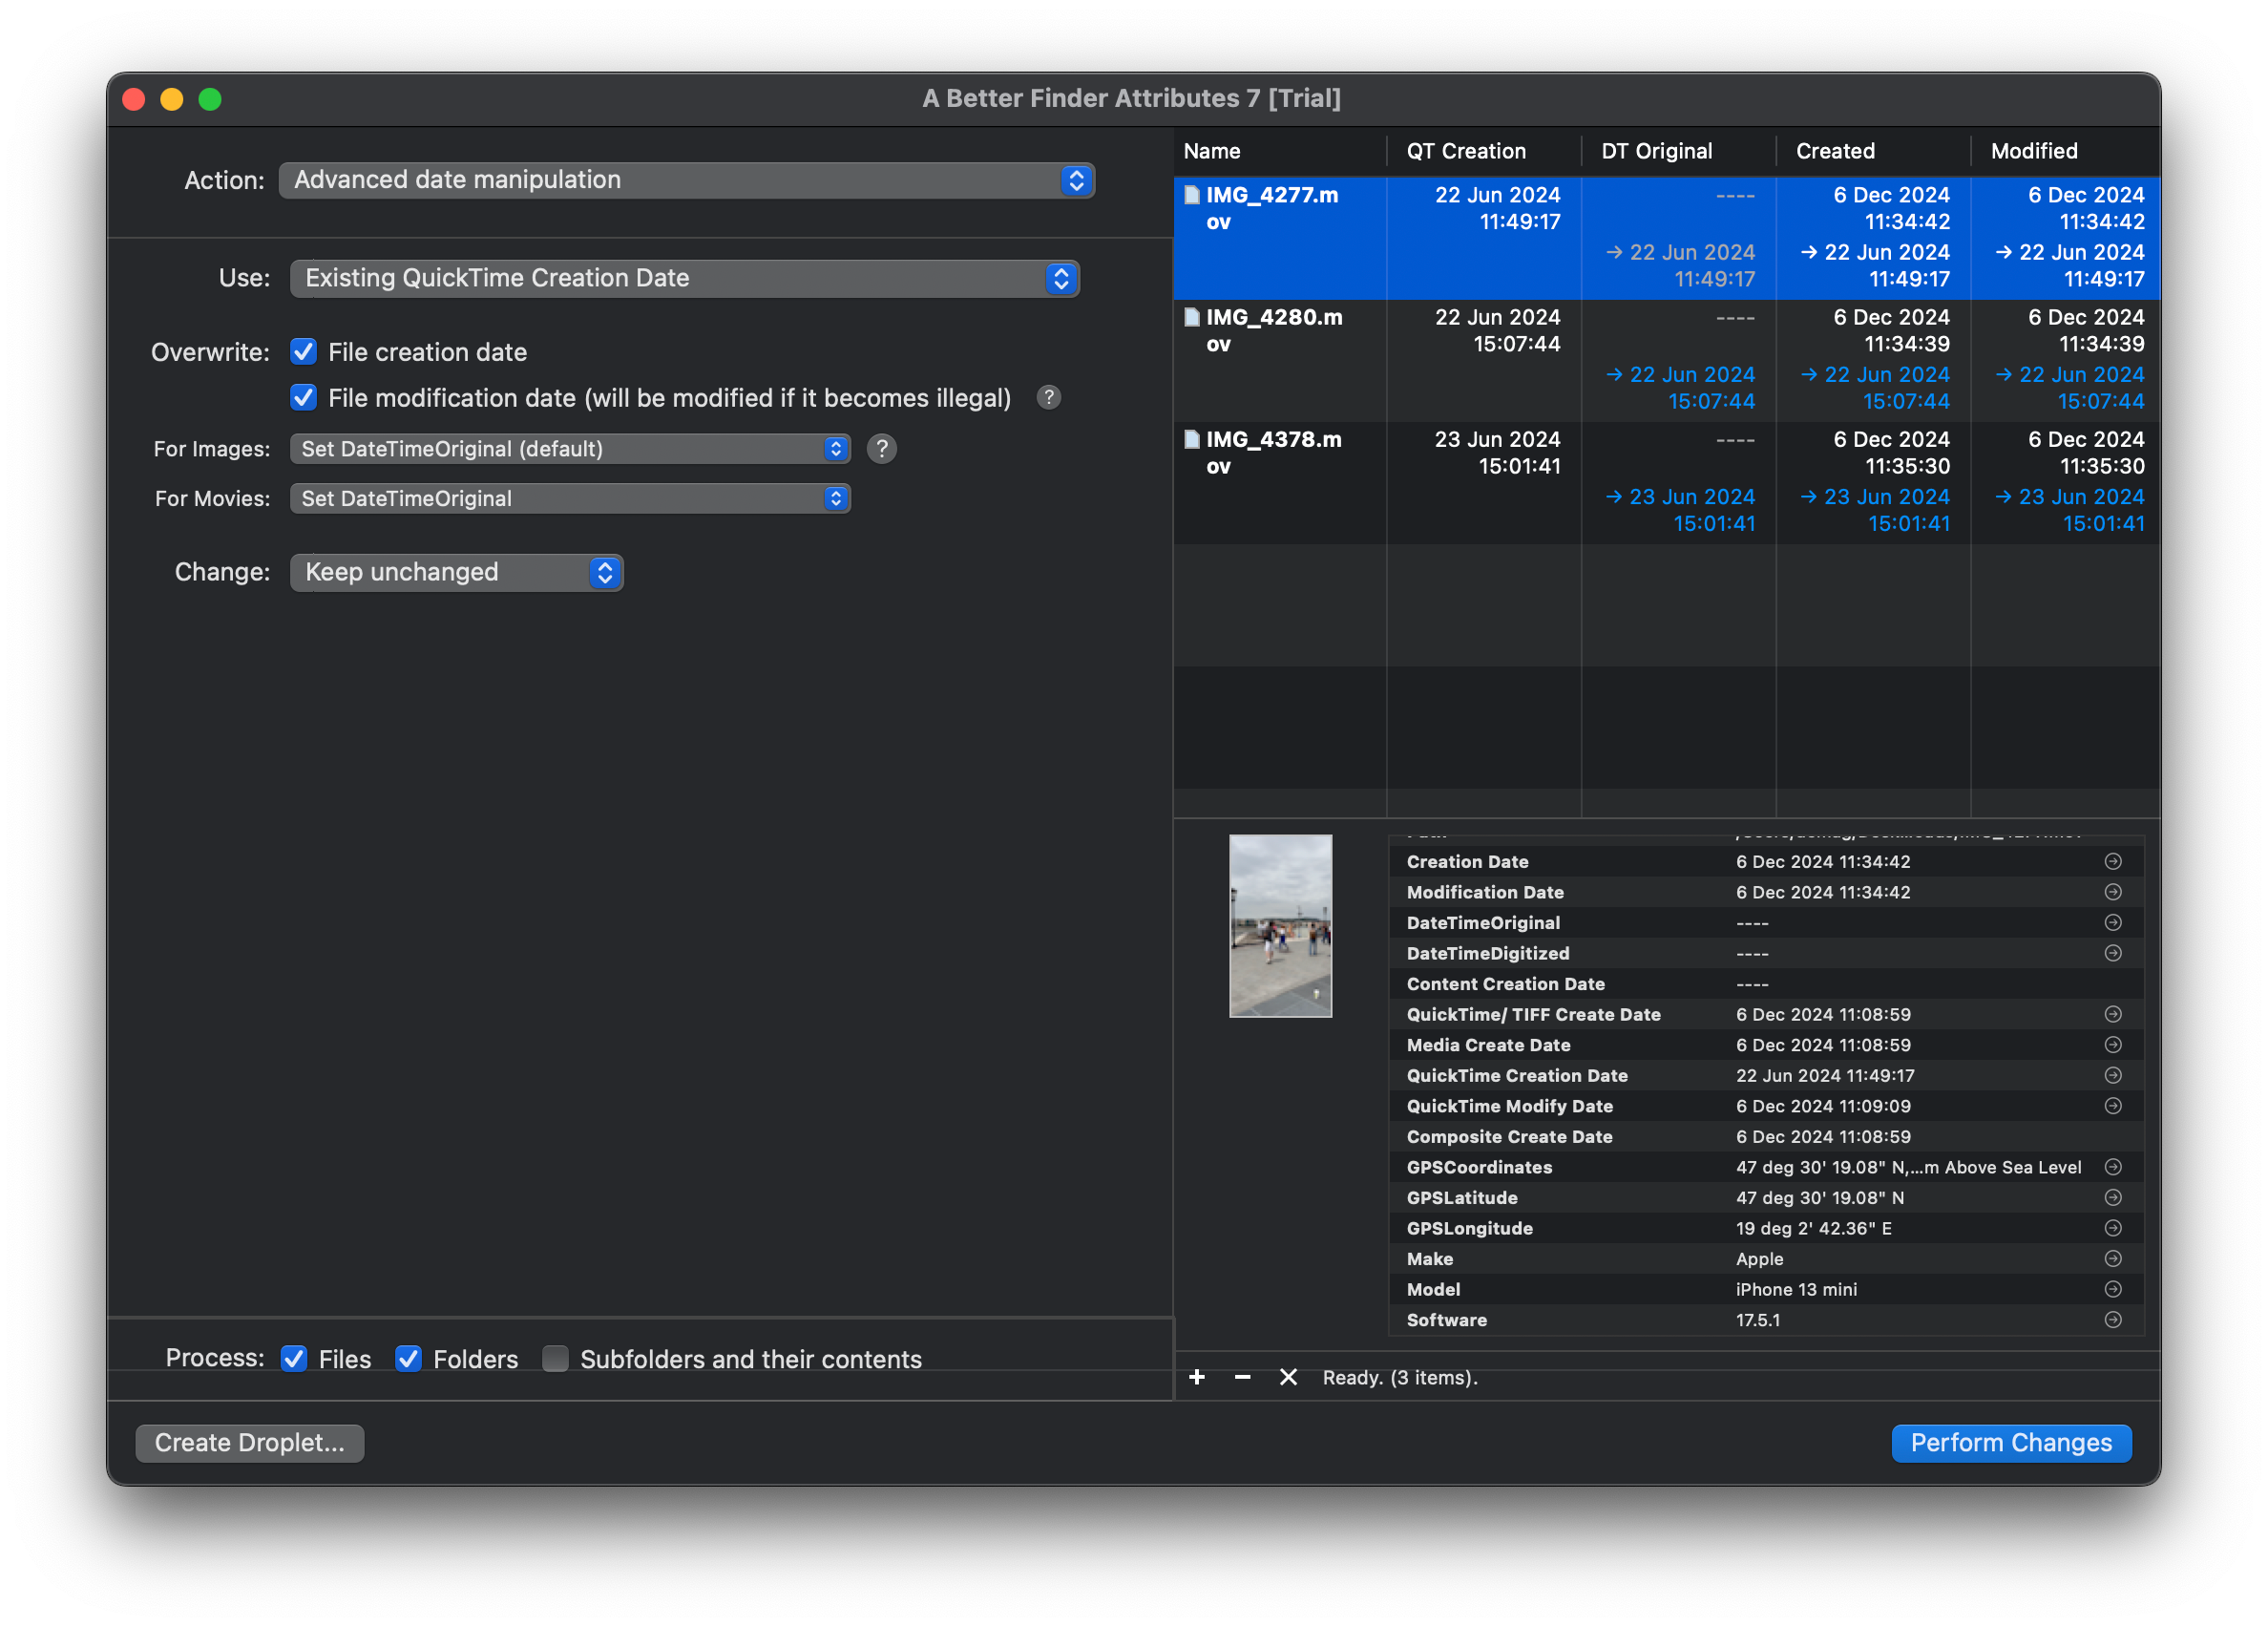The height and width of the screenshot is (1627, 2268).
Task: Open Existing QuickTime Creation Date dropdown
Action: click(684, 278)
